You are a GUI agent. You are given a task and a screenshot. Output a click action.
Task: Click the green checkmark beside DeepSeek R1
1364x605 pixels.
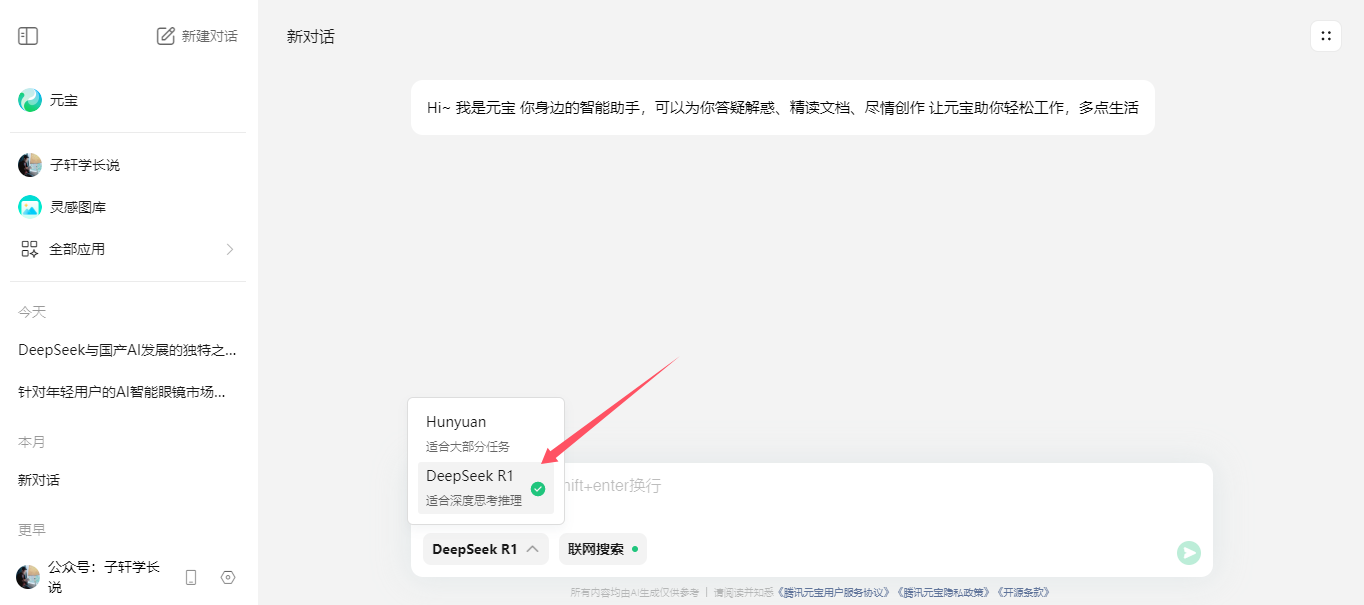coord(538,489)
